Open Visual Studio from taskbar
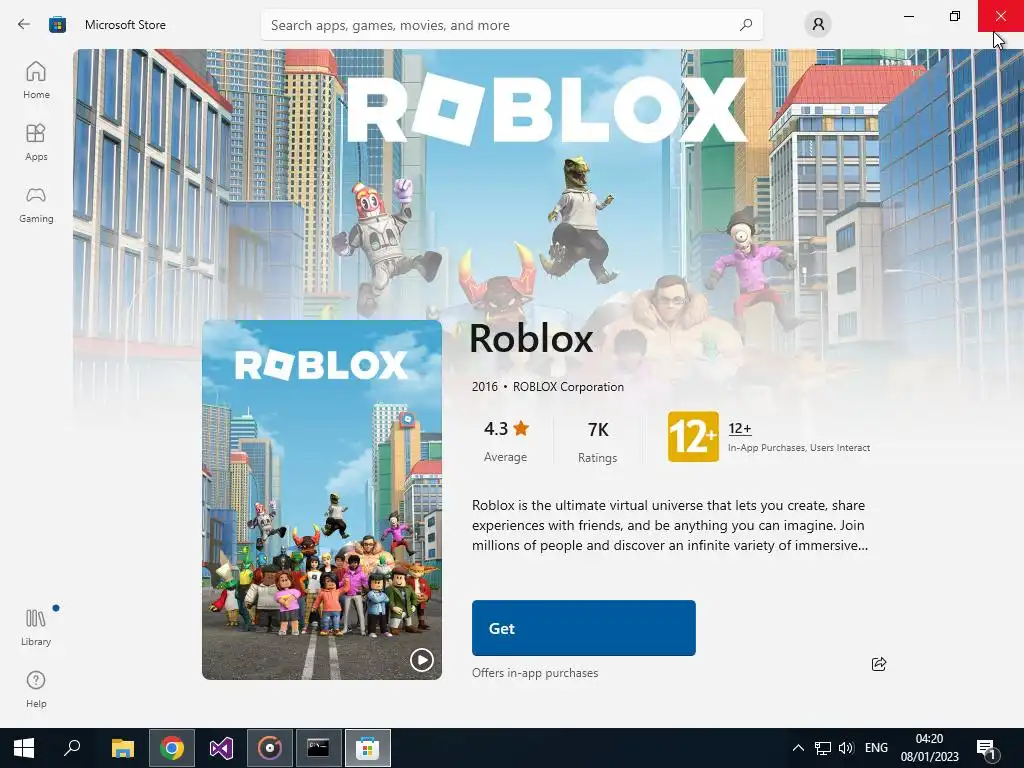The width and height of the screenshot is (1024, 768). [221, 748]
